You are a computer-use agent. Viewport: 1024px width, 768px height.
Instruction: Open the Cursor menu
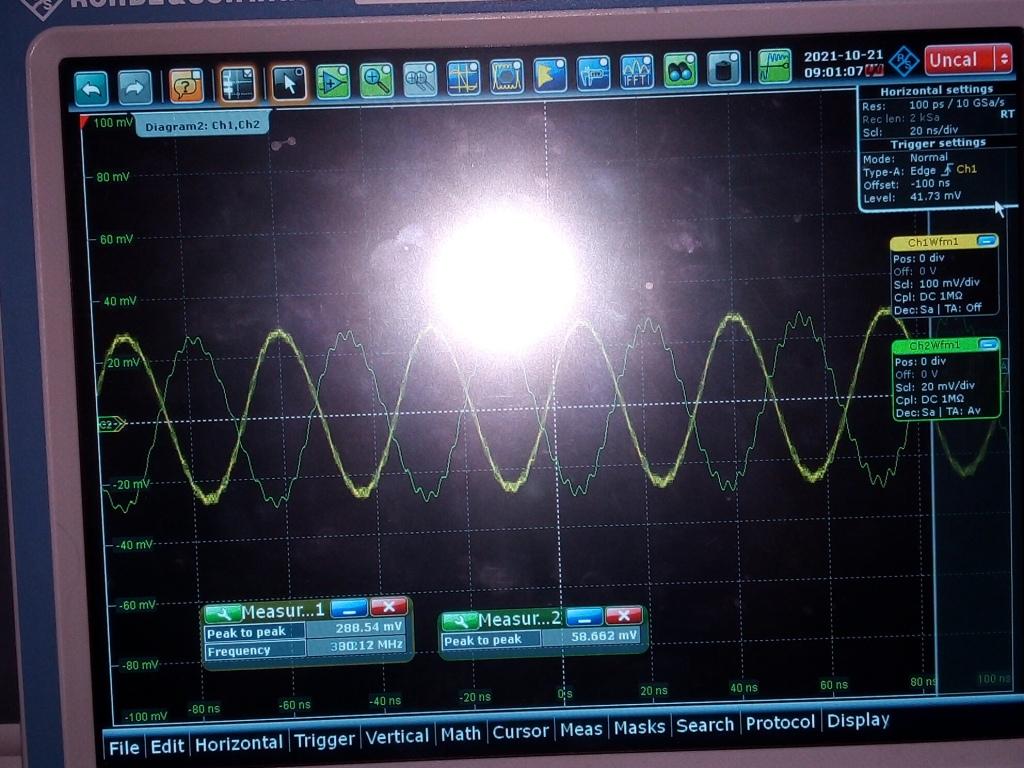coord(520,731)
